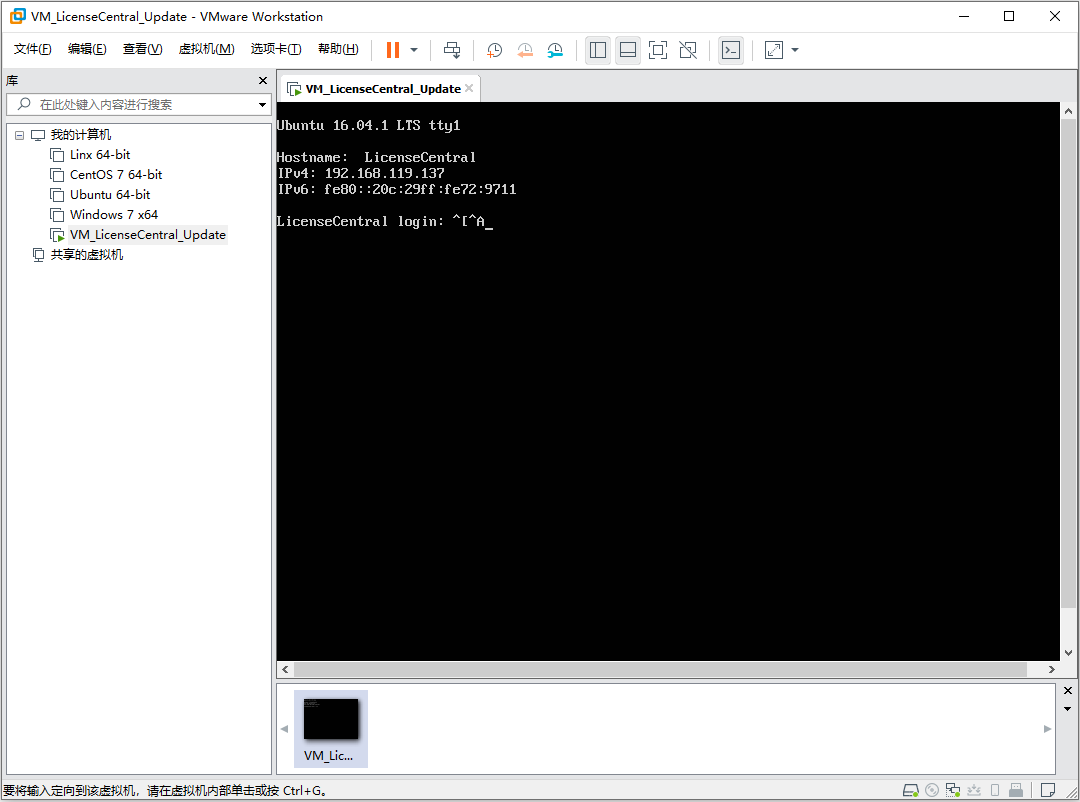Switch to Unity mode
The width and height of the screenshot is (1080, 802).
click(688, 50)
